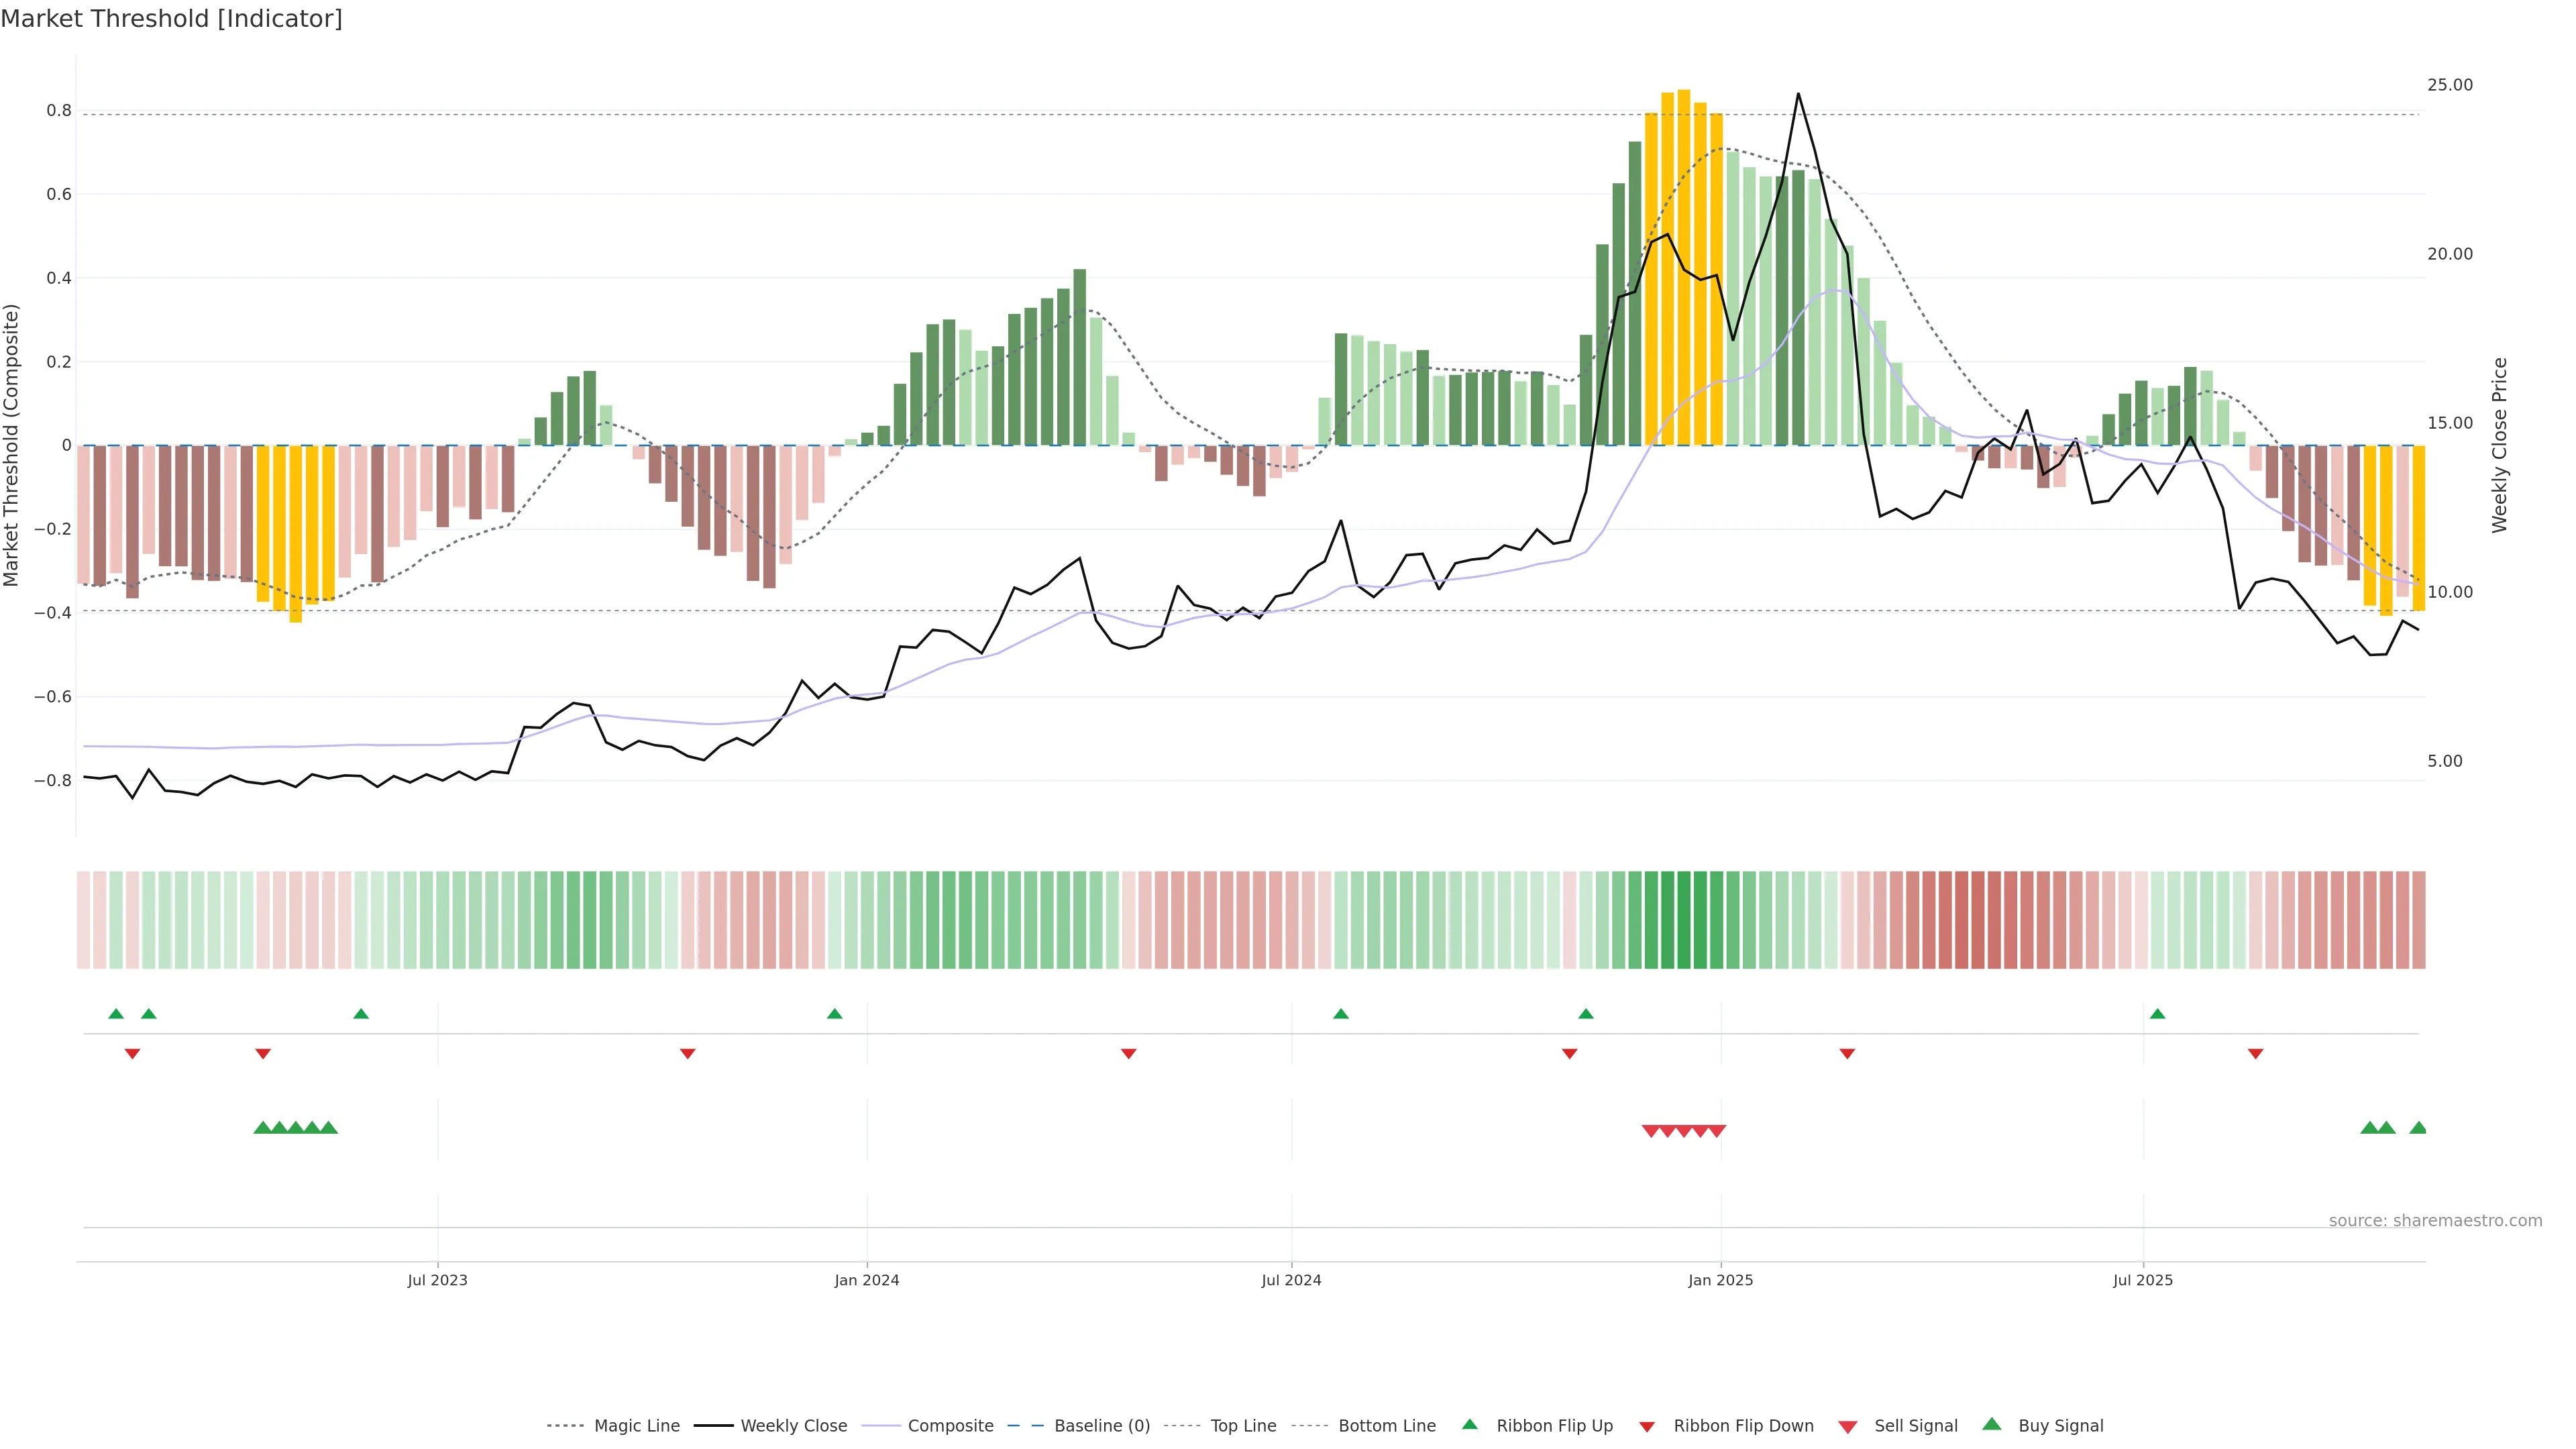The image size is (2576, 1449).
Task: Click the darkest green ribbon heatmap cell
Action: pyautogui.click(x=1684, y=919)
